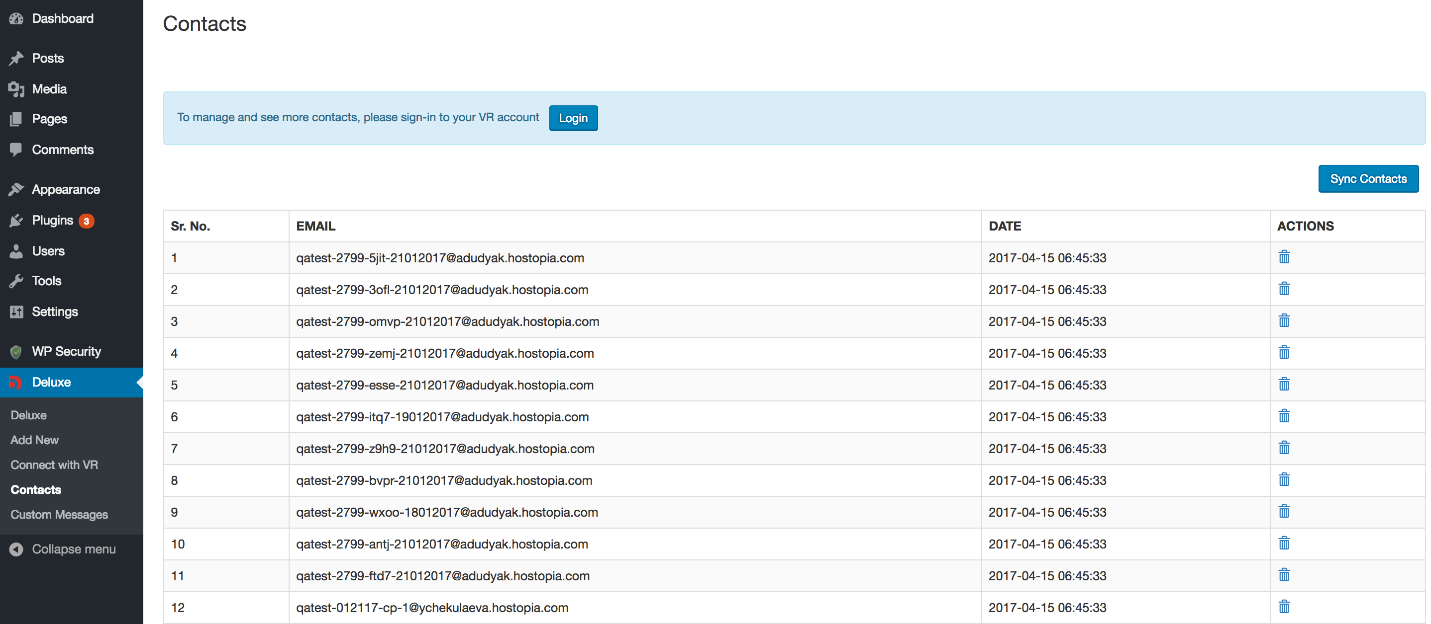
Task: Click the Settings sliders icon
Action: click(x=16, y=312)
